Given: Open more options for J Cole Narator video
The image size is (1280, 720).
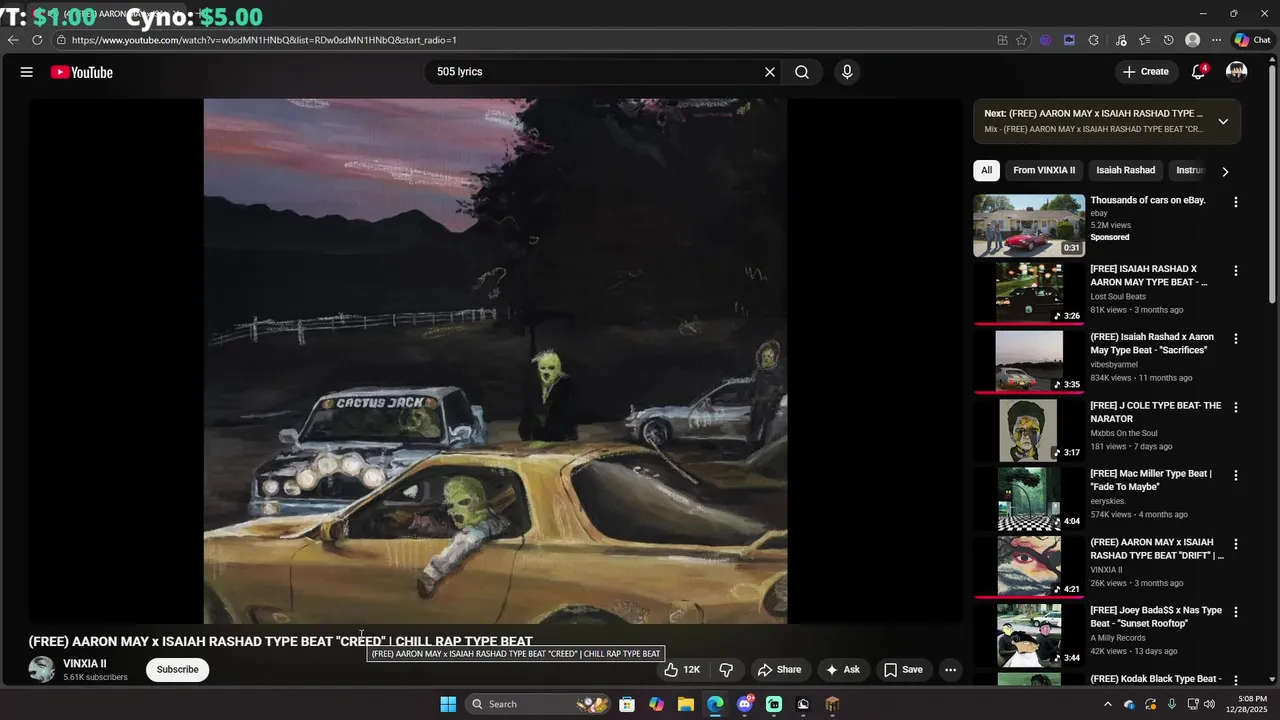Looking at the screenshot, I should (x=1235, y=407).
